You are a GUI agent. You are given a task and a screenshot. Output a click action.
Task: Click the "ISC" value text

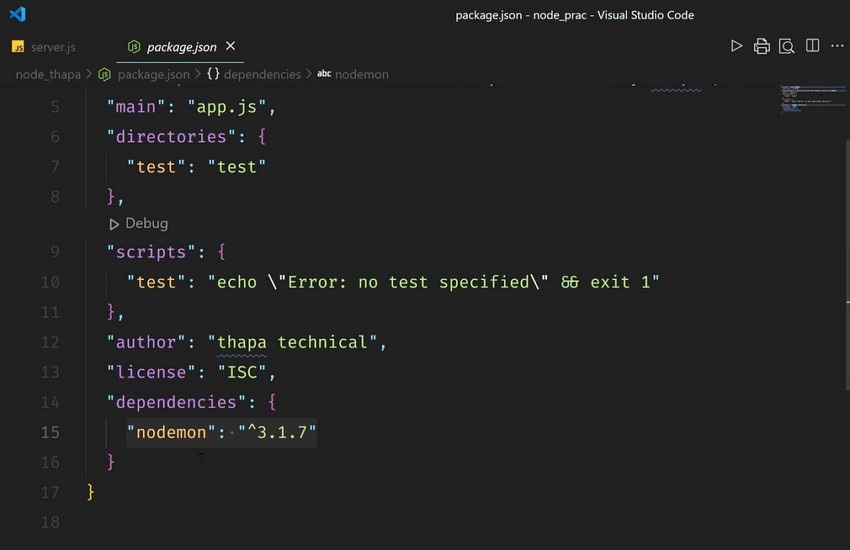(x=242, y=372)
